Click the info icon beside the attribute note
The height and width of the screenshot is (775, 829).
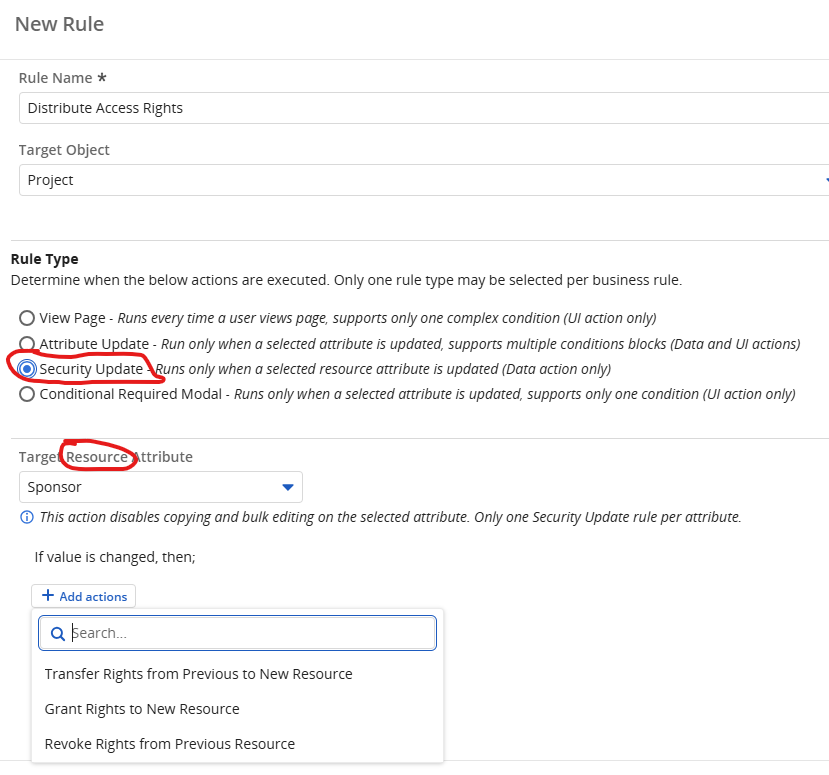coord(26,517)
